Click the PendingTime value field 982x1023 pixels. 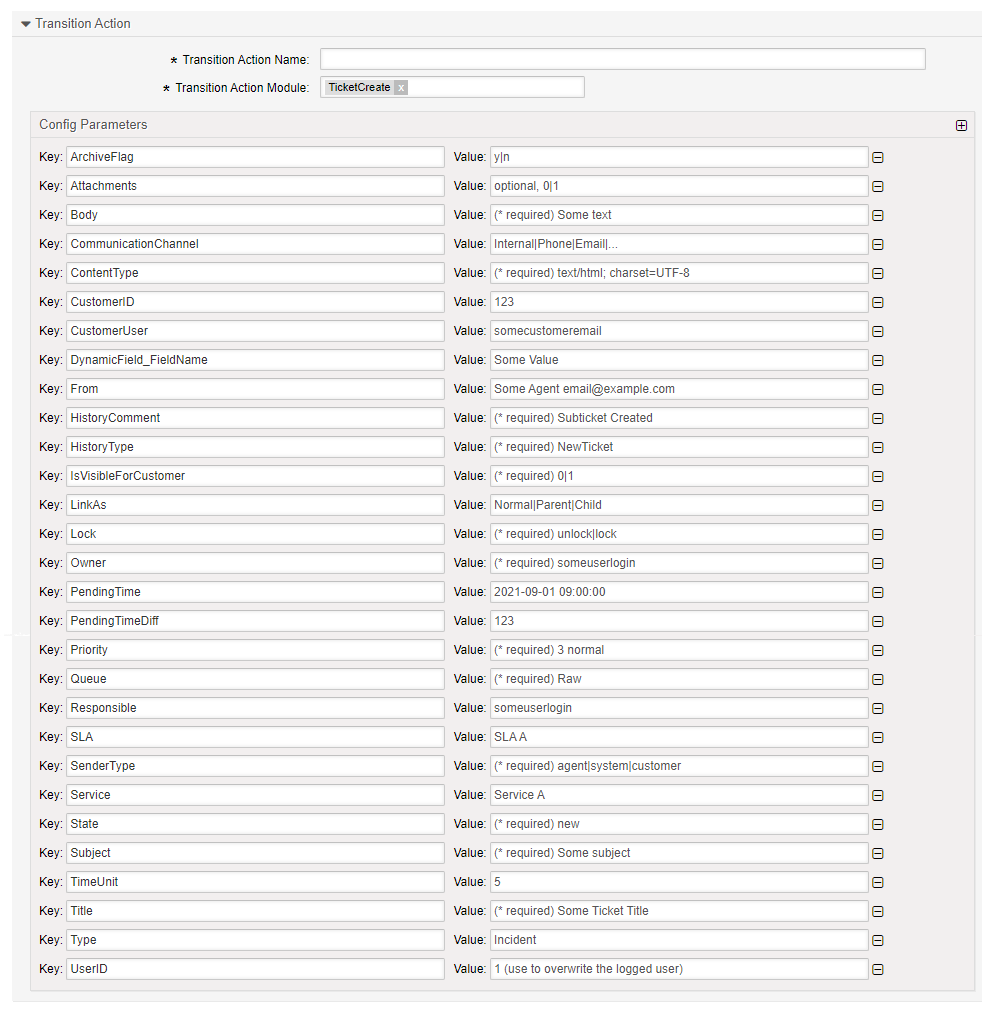pos(678,592)
